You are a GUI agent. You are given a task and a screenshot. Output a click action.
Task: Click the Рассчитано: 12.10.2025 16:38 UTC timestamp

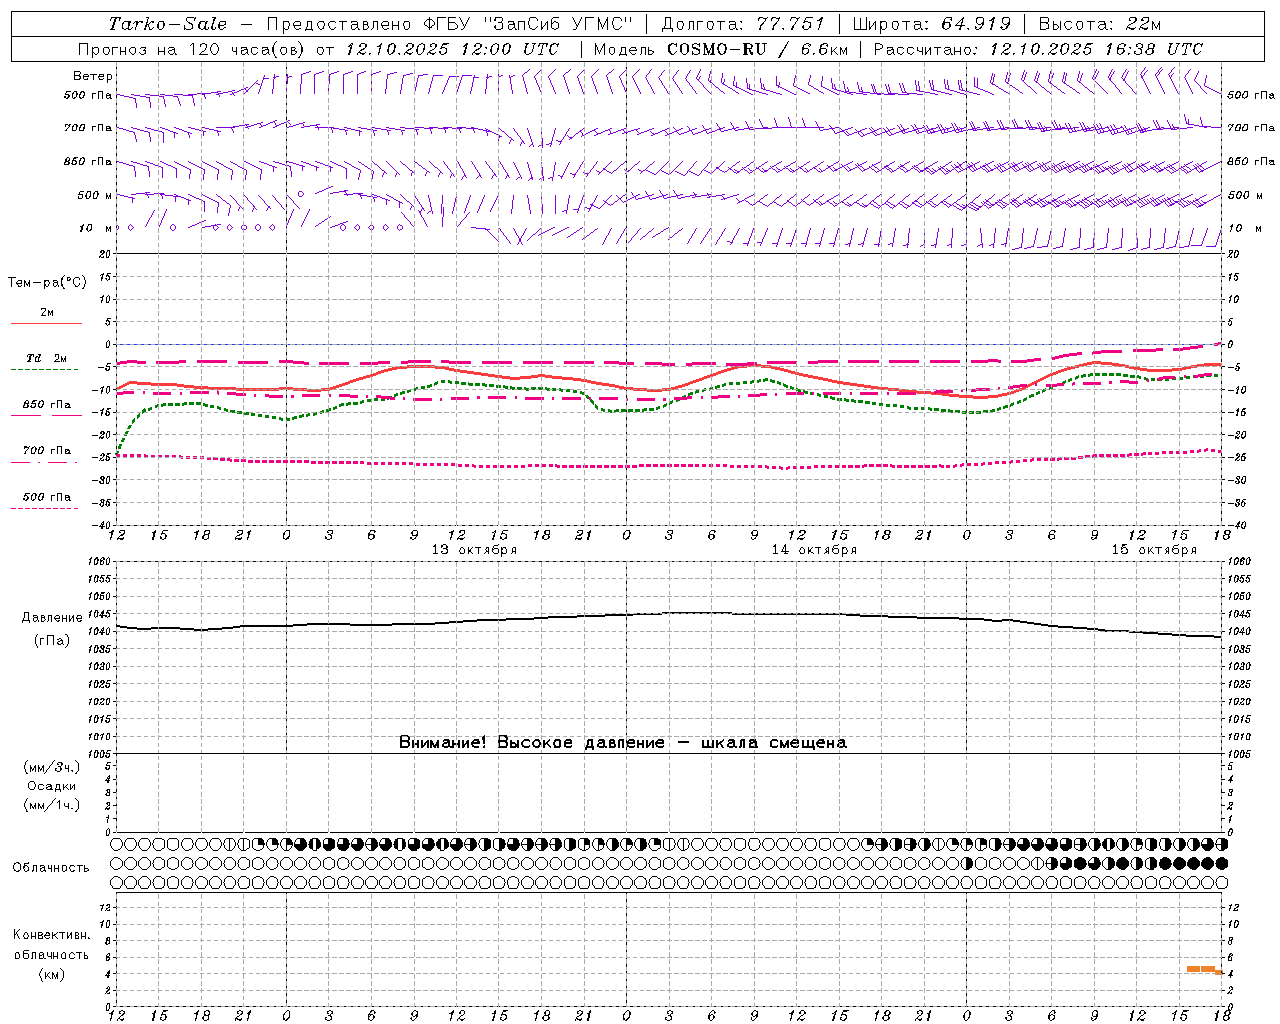coord(1038,49)
